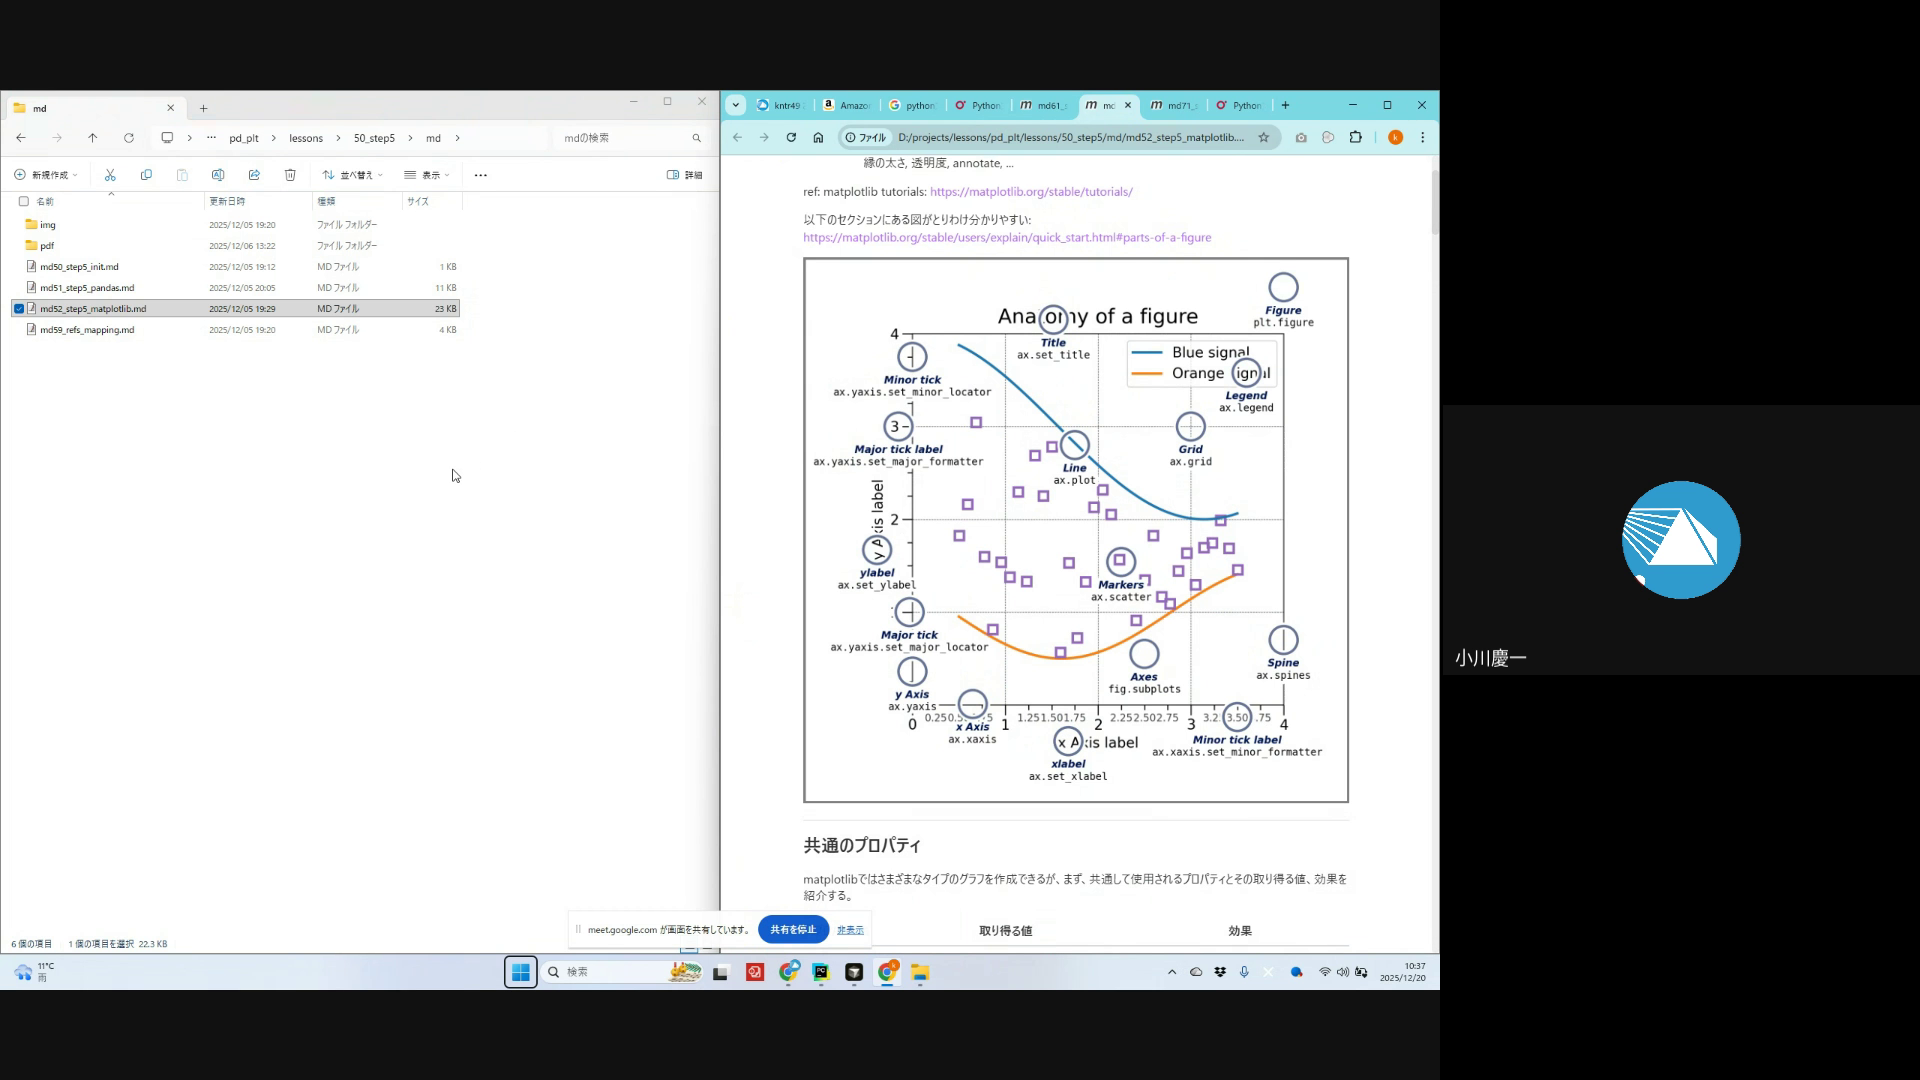Expand the 表示 view dropdown
This screenshot has width=1920, height=1080.
pyautogui.click(x=427, y=175)
